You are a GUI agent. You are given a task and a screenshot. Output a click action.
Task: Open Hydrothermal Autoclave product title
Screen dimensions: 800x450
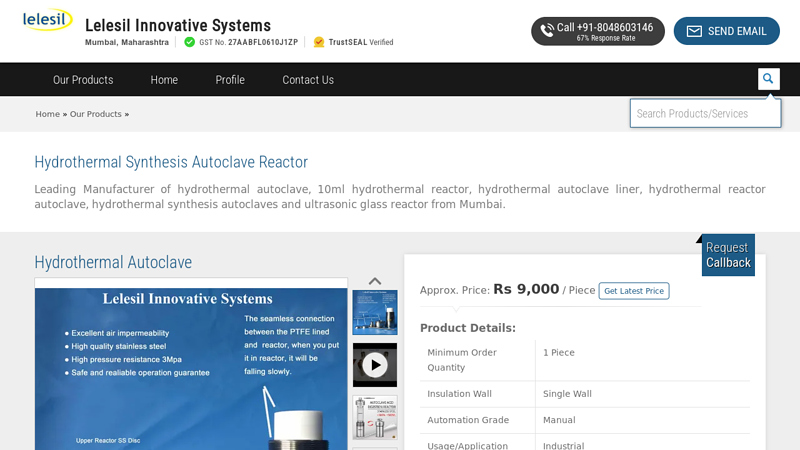pos(113,262)
